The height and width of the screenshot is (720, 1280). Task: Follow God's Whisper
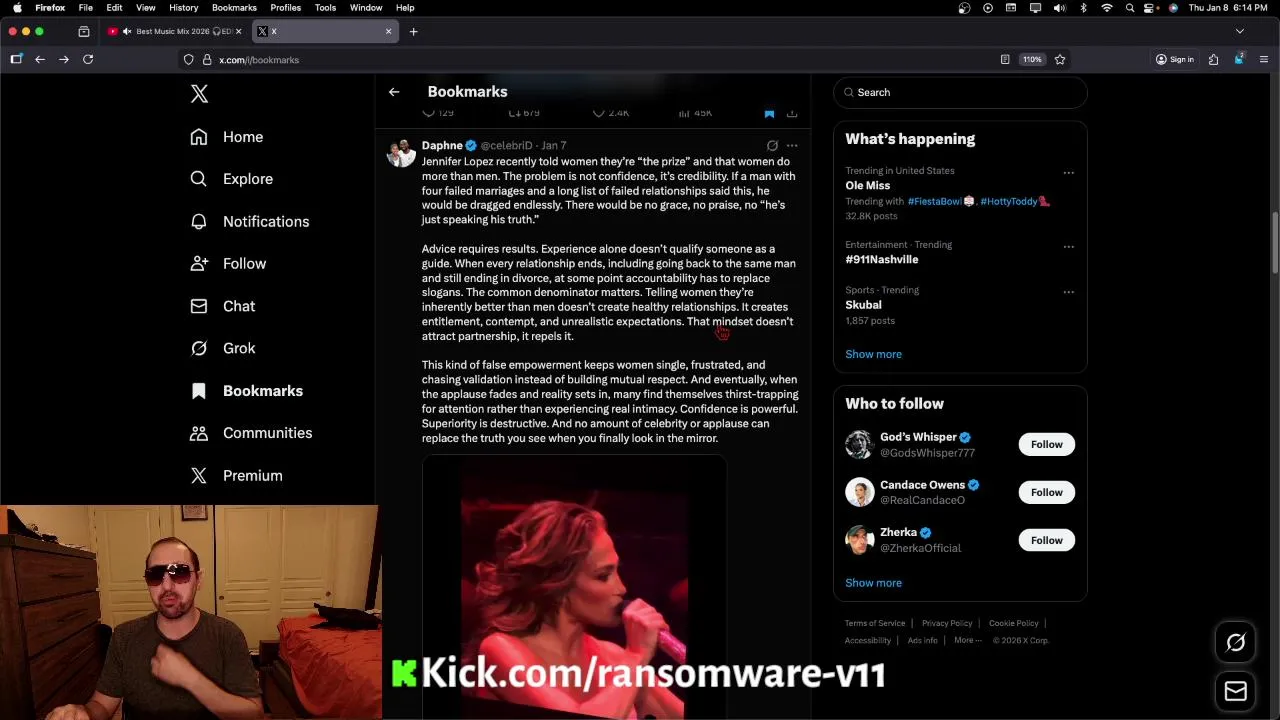pyautogui.click(x=1046, y=444)
